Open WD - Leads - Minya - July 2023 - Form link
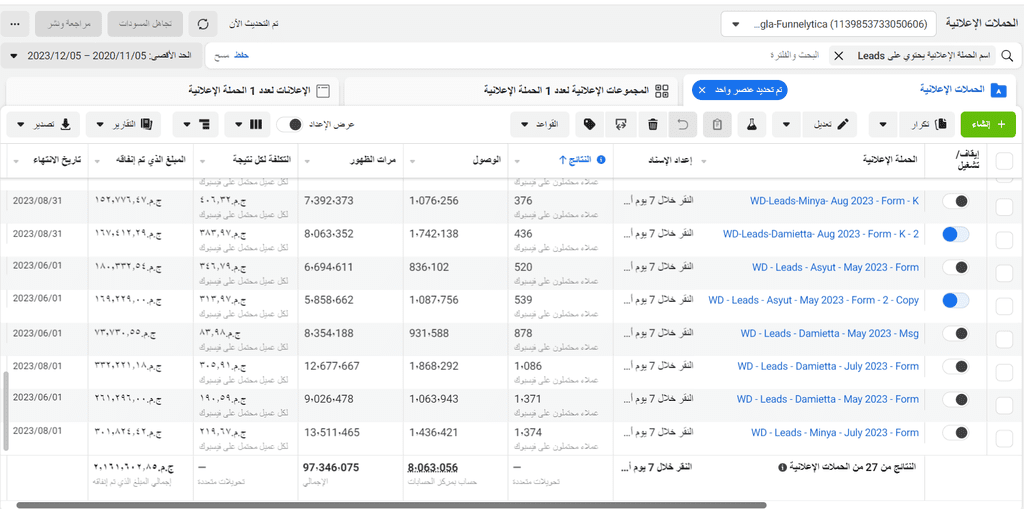 [835, 433]
